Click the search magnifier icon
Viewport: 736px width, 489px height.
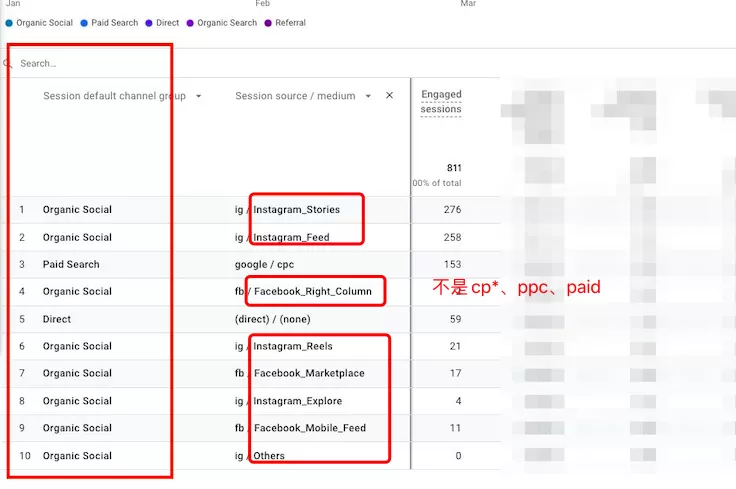click(x=7, y=63)
